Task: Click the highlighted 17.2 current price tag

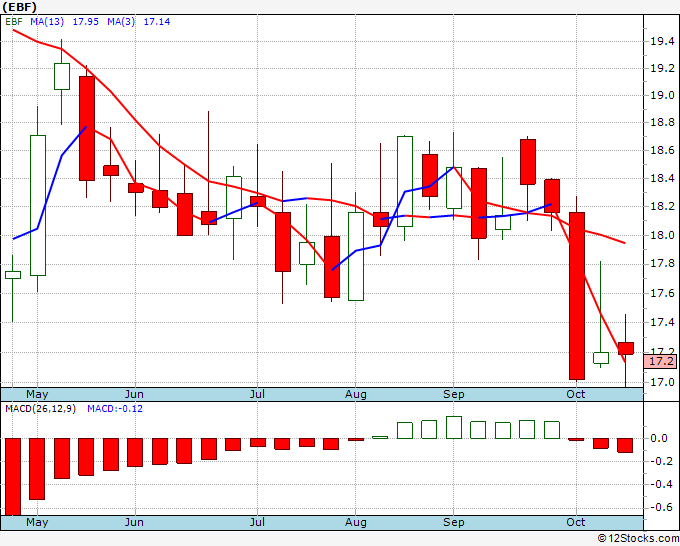Action: click(660, 361)
